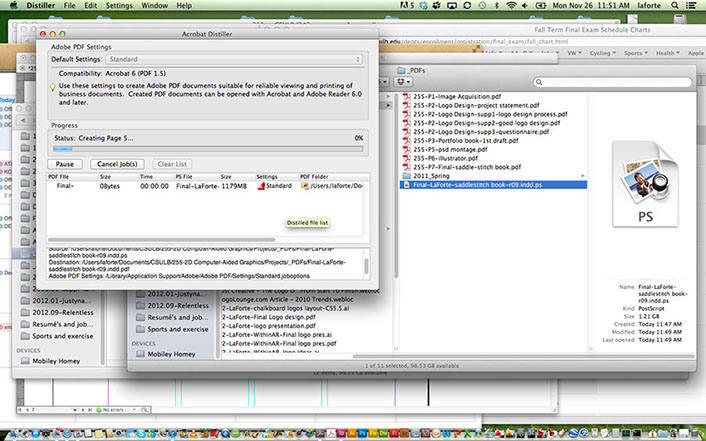
Task: Select the Final- job row PDF file cell
Action: point(65,186)
